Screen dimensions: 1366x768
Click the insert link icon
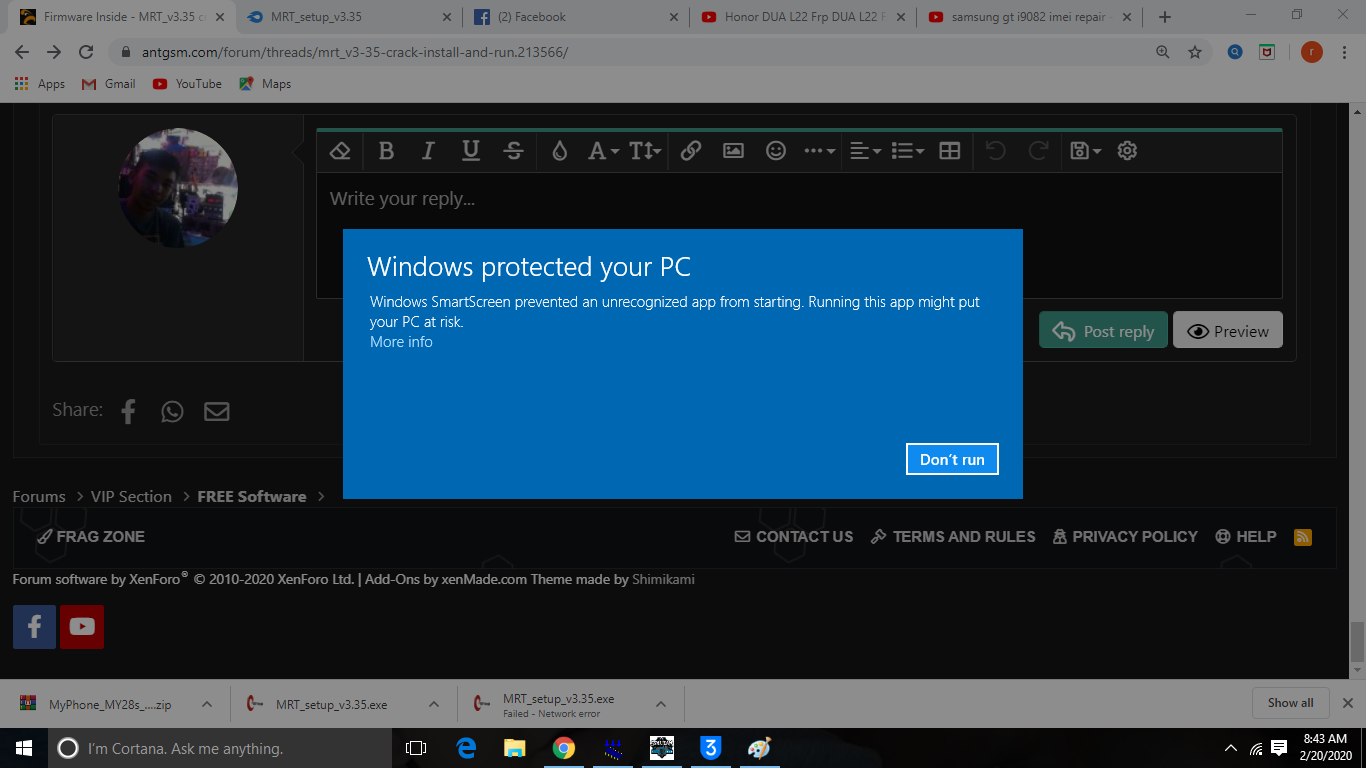[x=690, y=151]
